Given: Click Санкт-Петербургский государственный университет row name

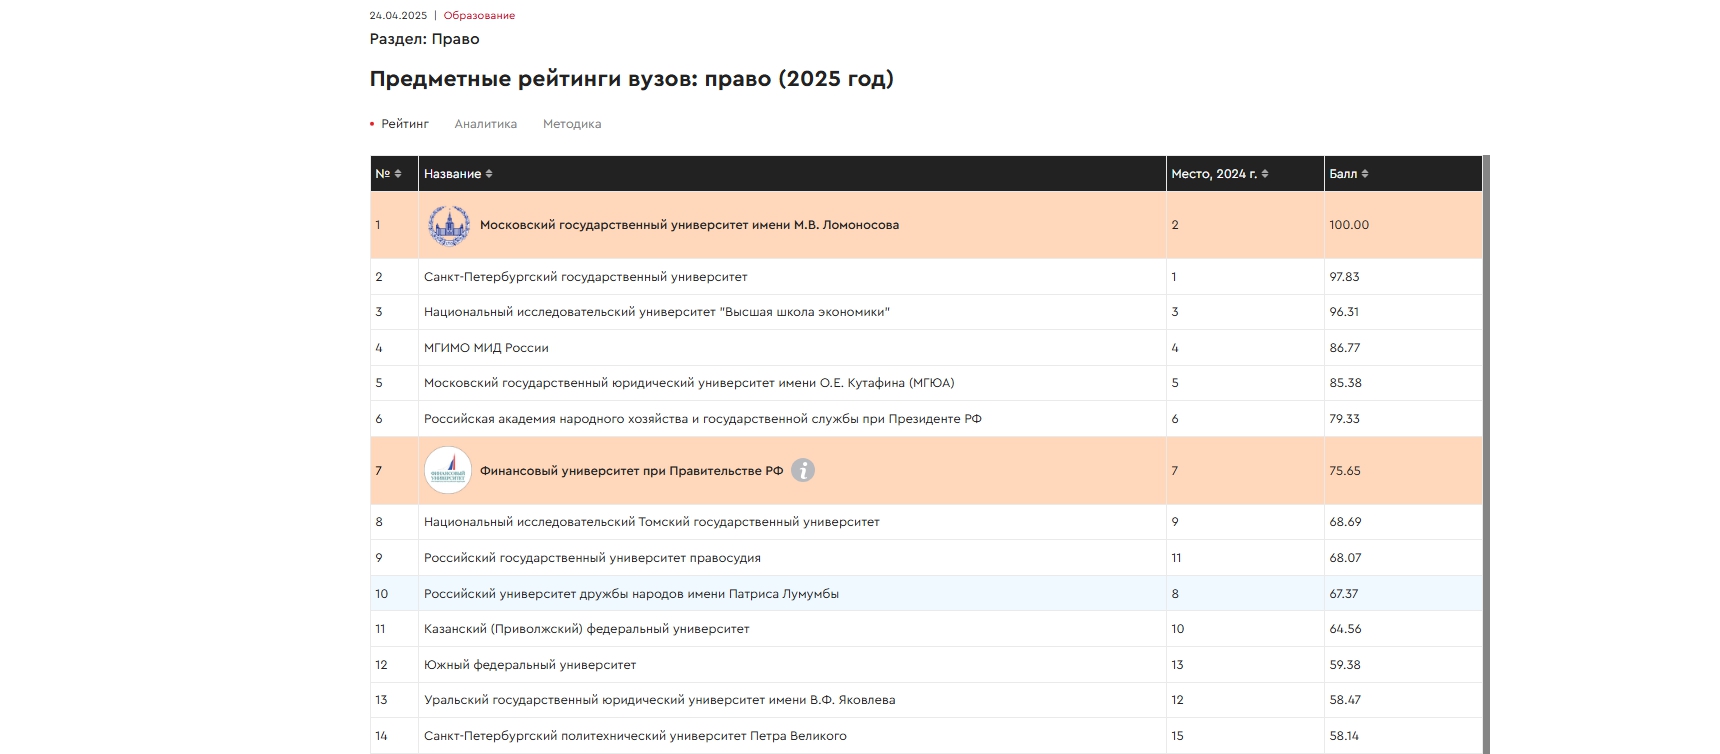Looking at the screenshot, I should click(586, 277).
